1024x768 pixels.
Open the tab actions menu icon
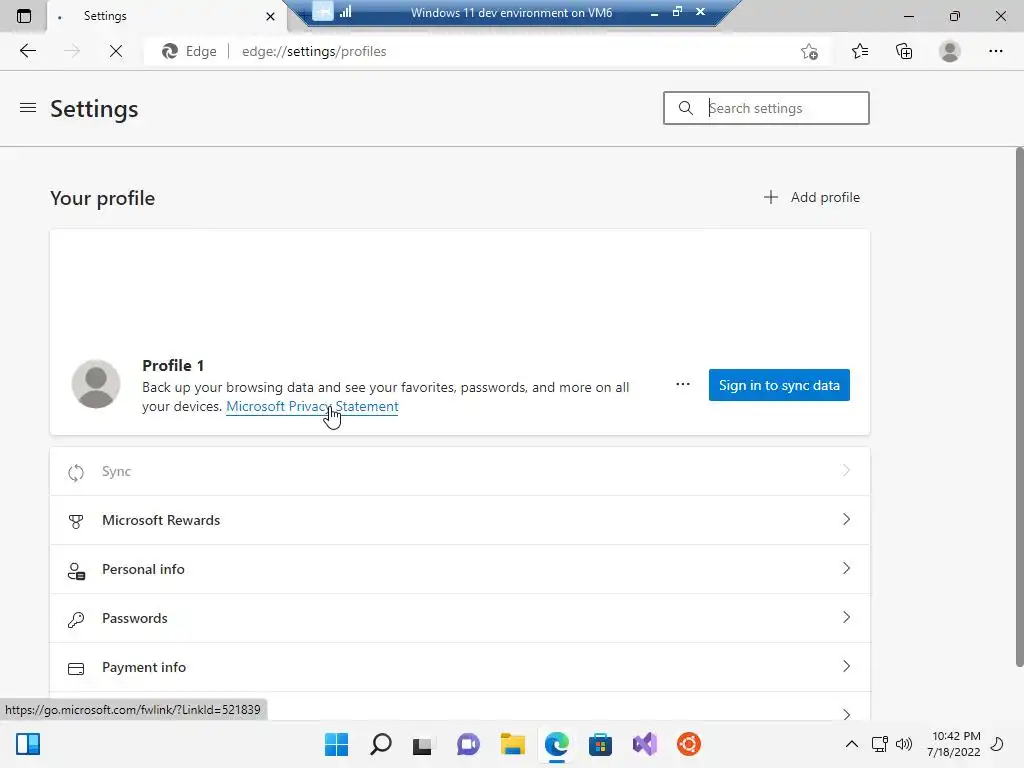(x=24, y=16)
